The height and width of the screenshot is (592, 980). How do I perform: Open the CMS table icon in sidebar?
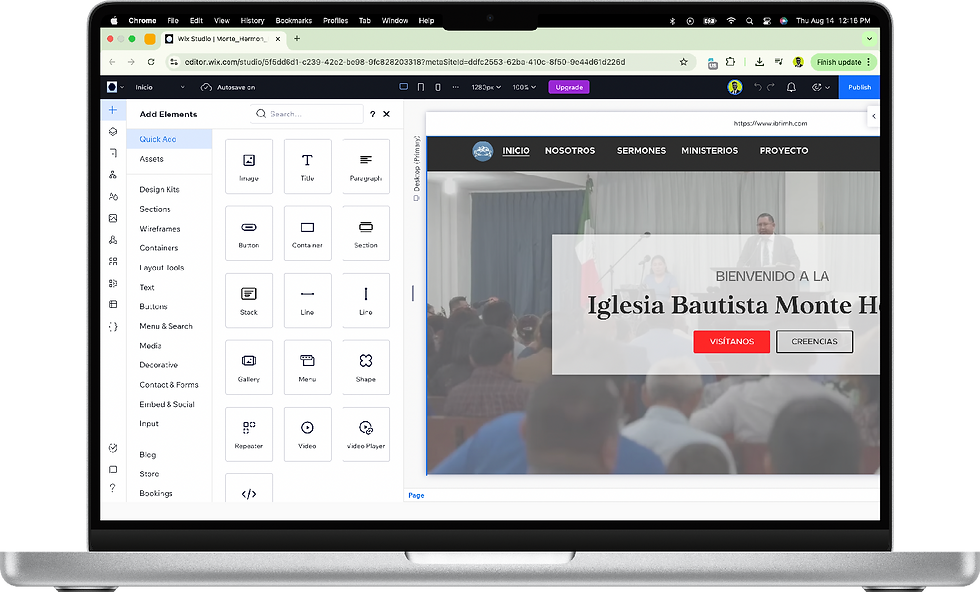tap(112, 304)
